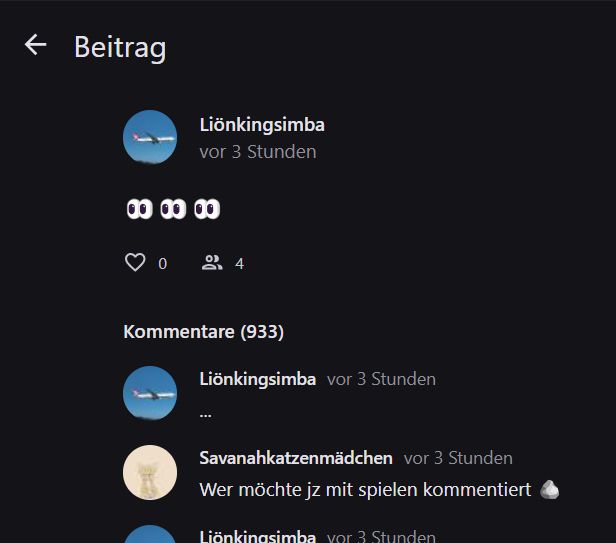Click the like count next to the heart
The image size is (616, 543).
coord(163,264)
